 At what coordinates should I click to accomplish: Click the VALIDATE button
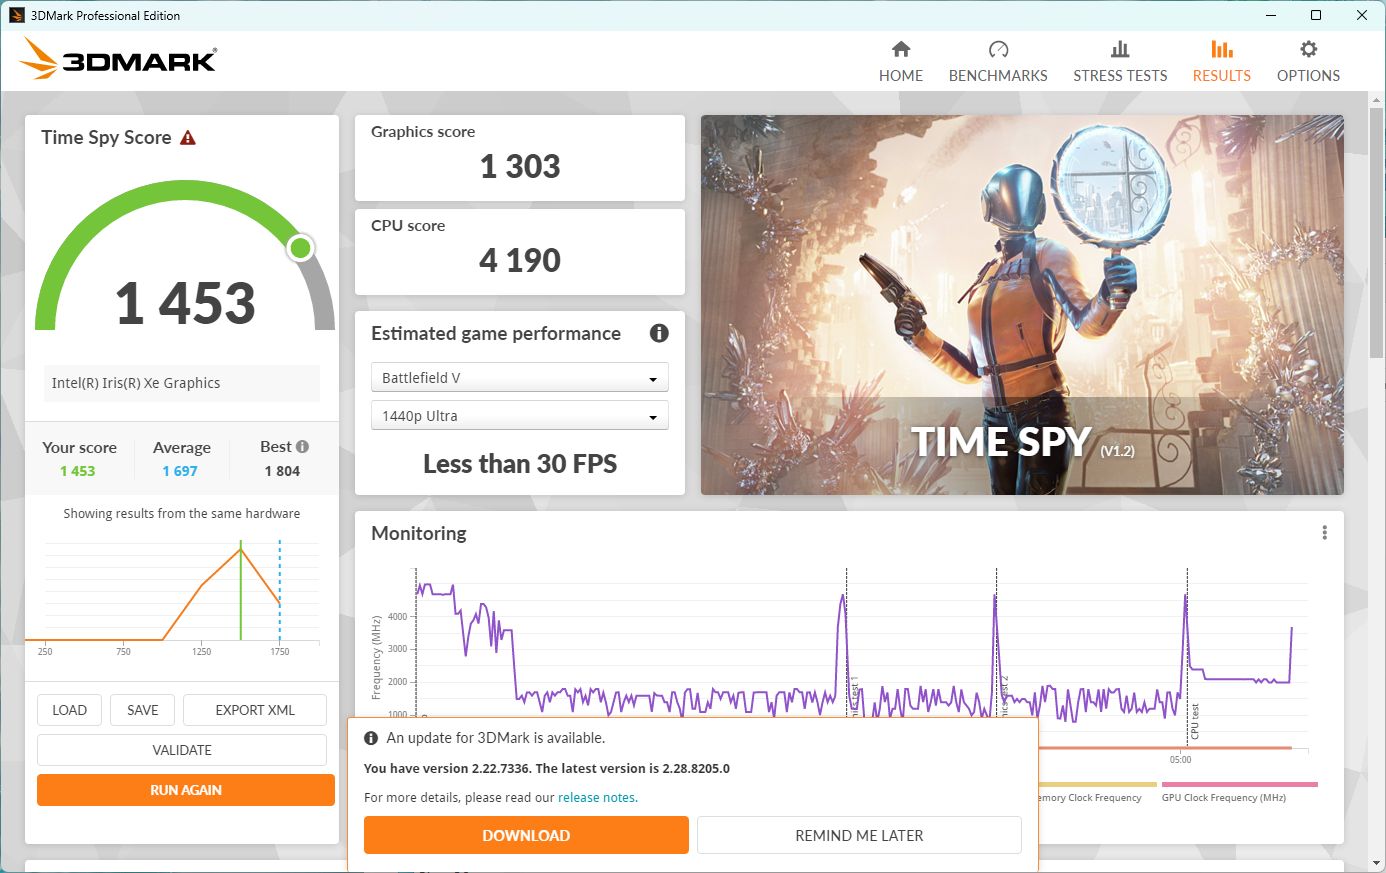pos(182,750)
